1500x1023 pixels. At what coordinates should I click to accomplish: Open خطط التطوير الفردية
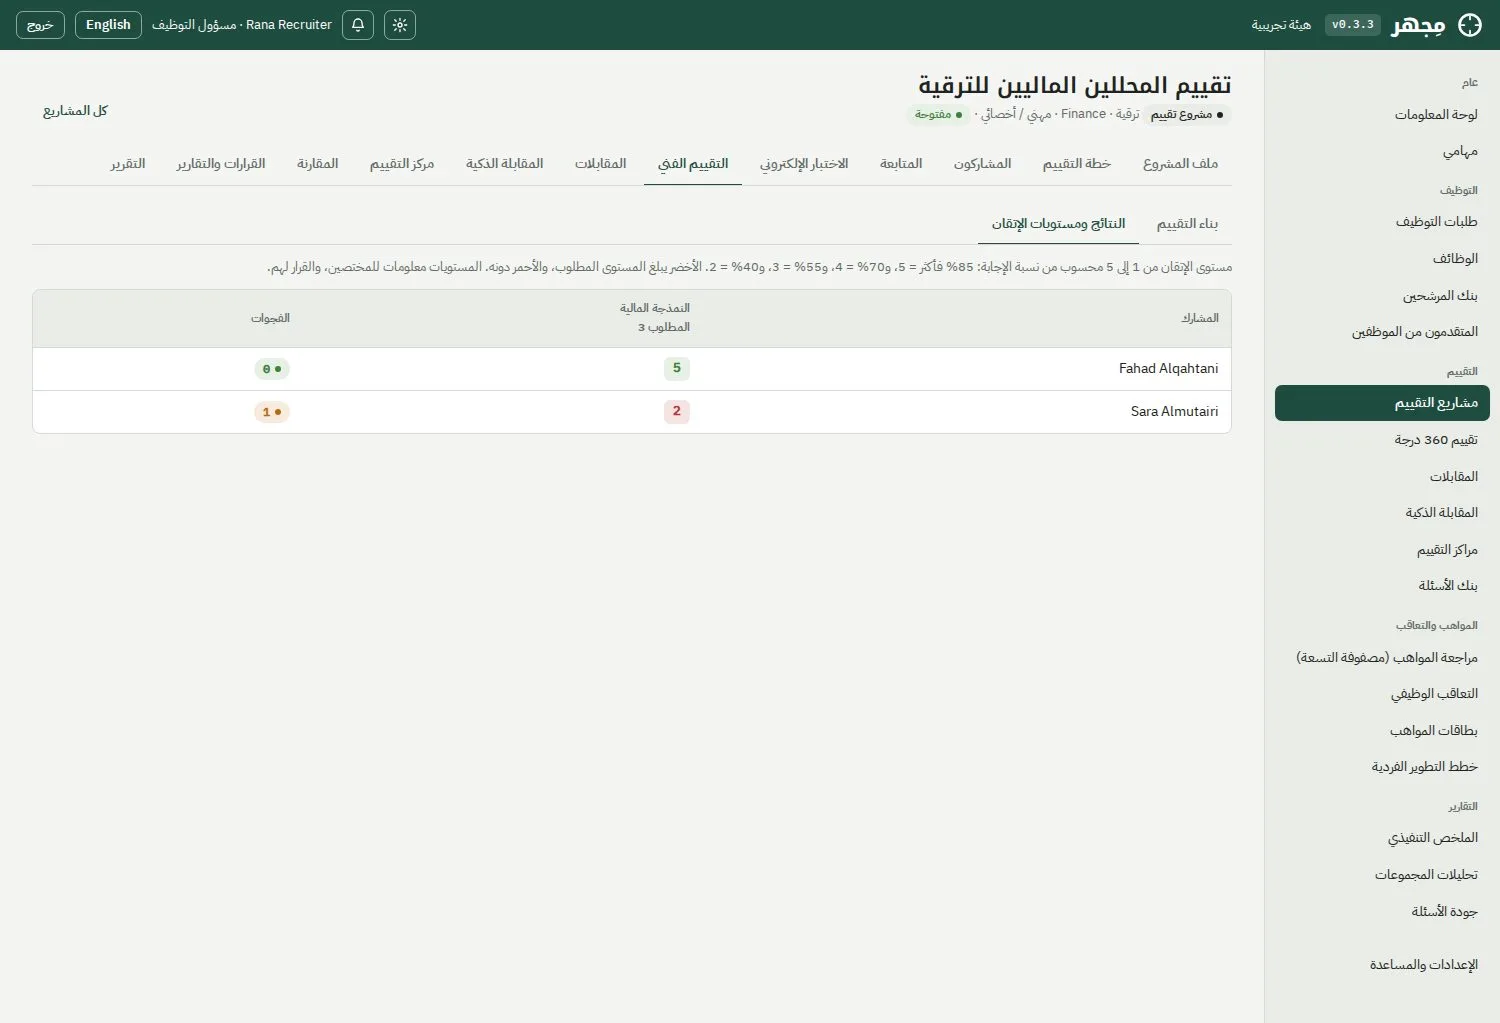pos(1382,767)
